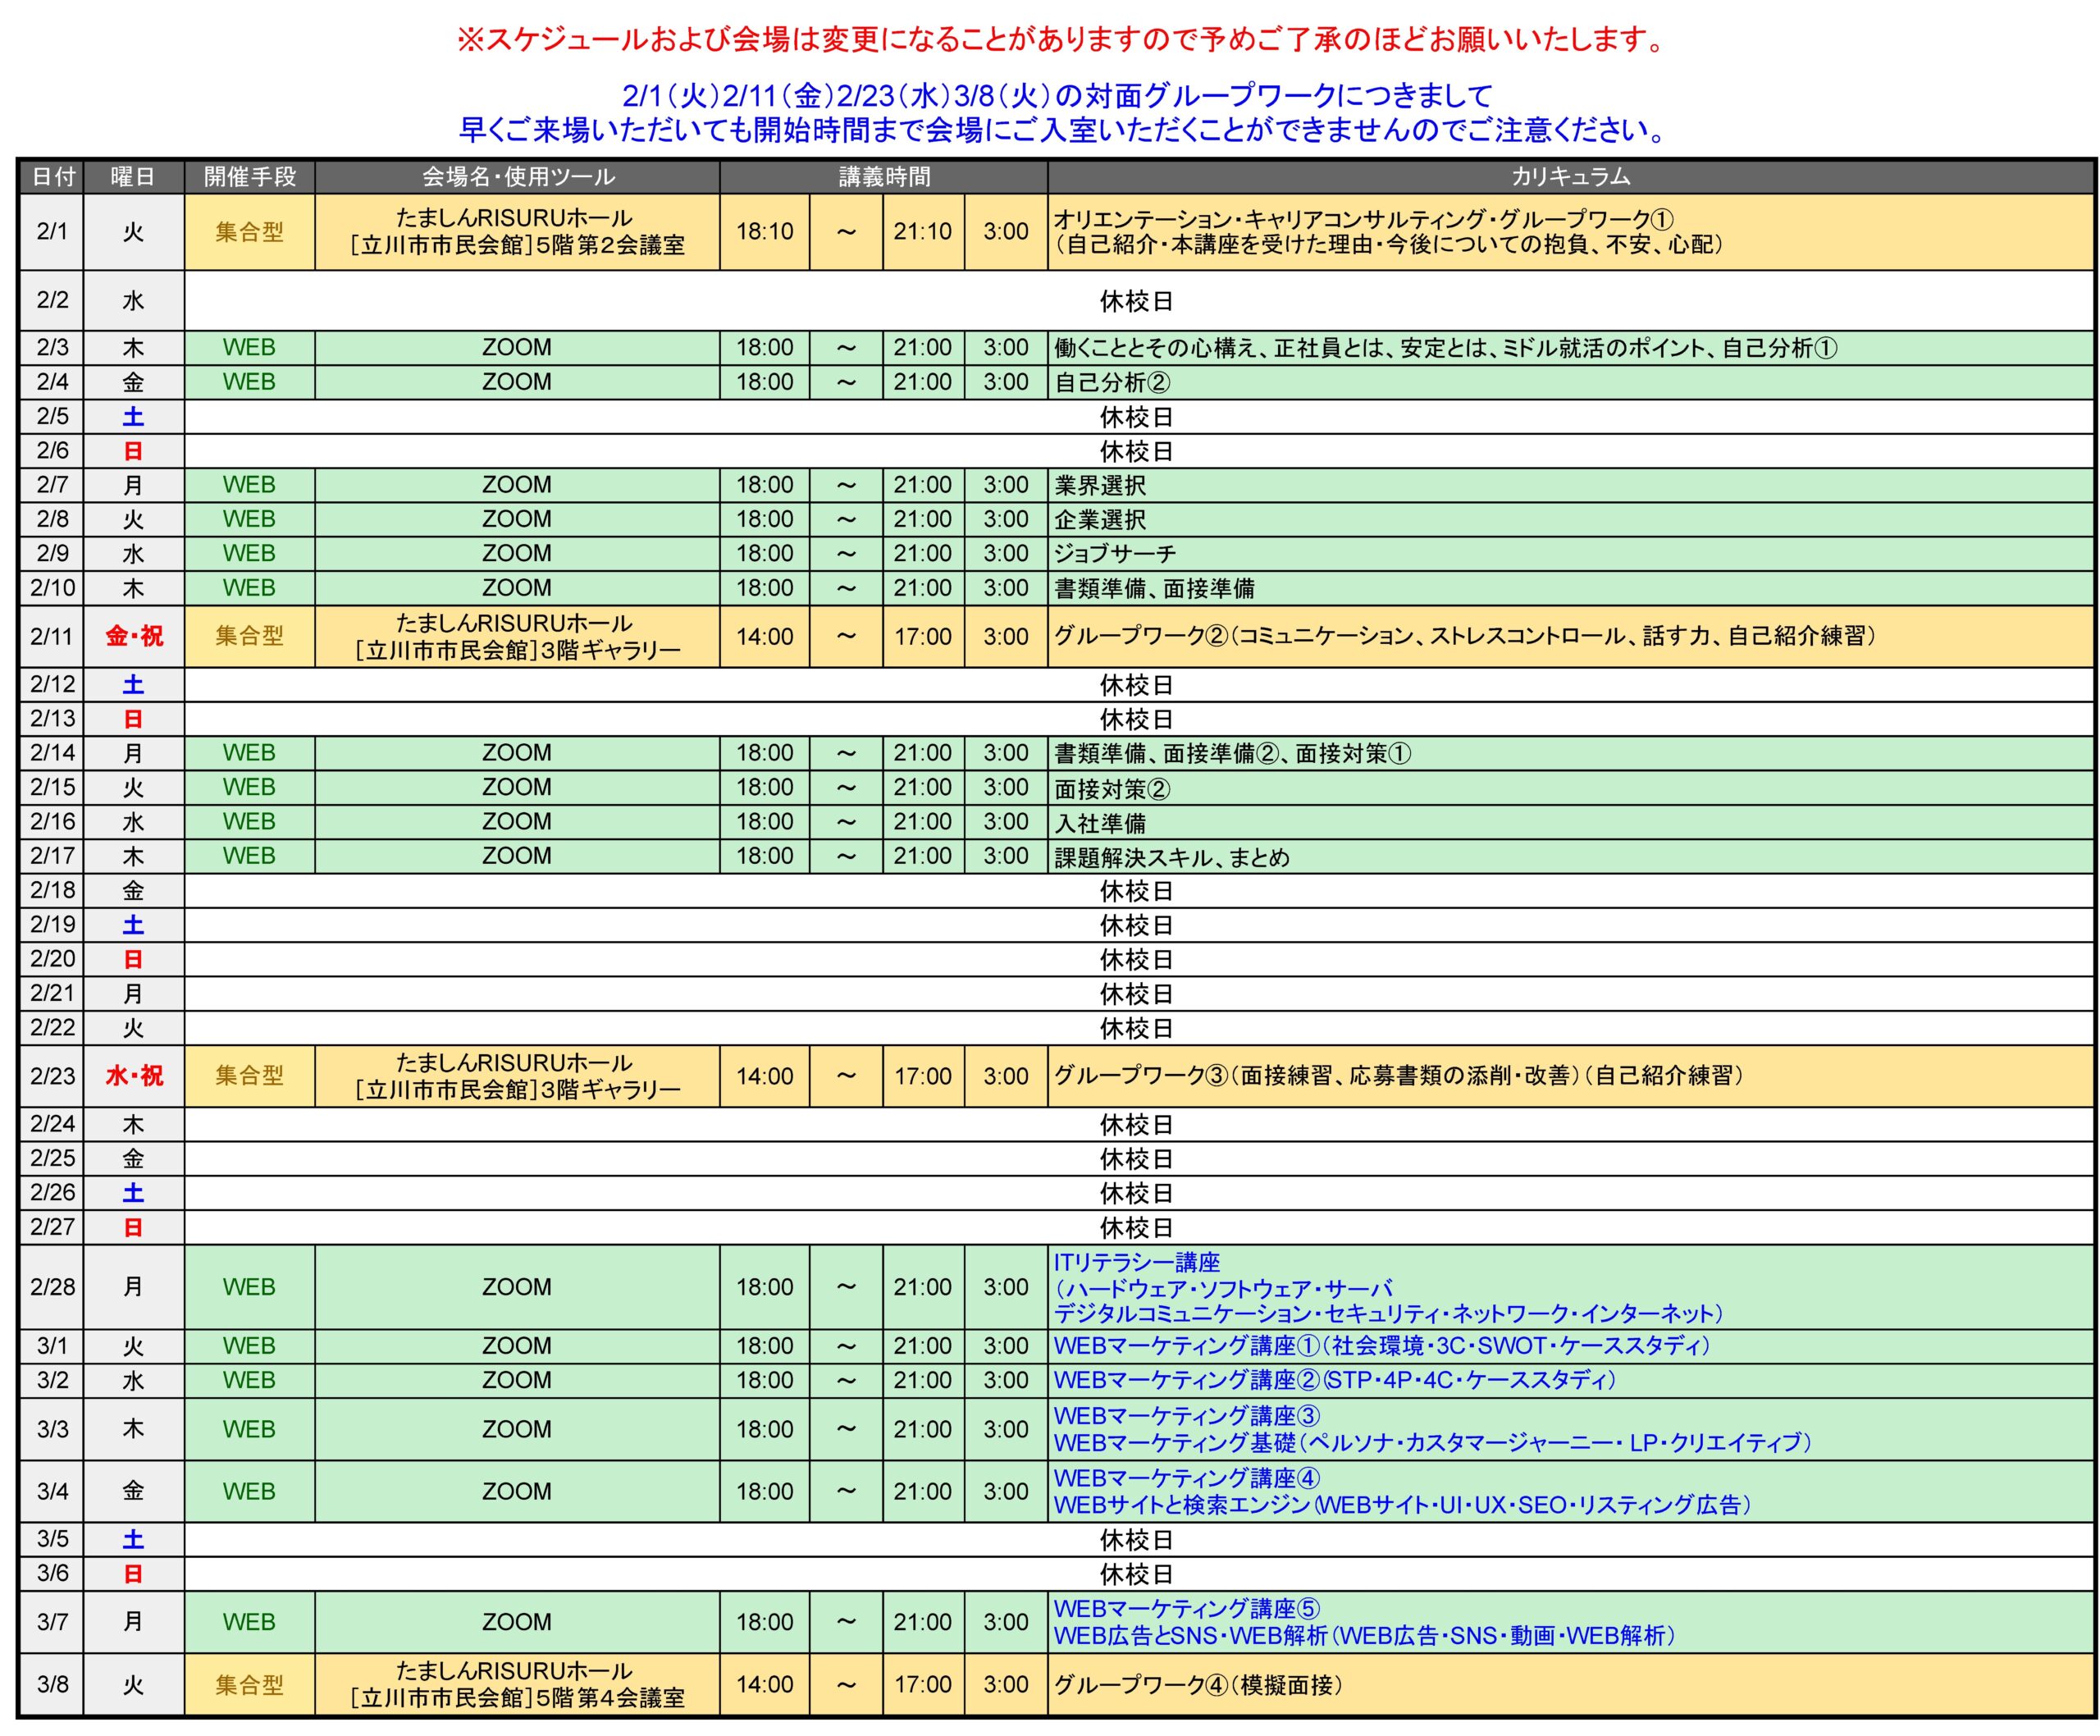Screen dimensions: 2100x1736
Task: Select the 2/1 date cell
Action: click(52, 232)
